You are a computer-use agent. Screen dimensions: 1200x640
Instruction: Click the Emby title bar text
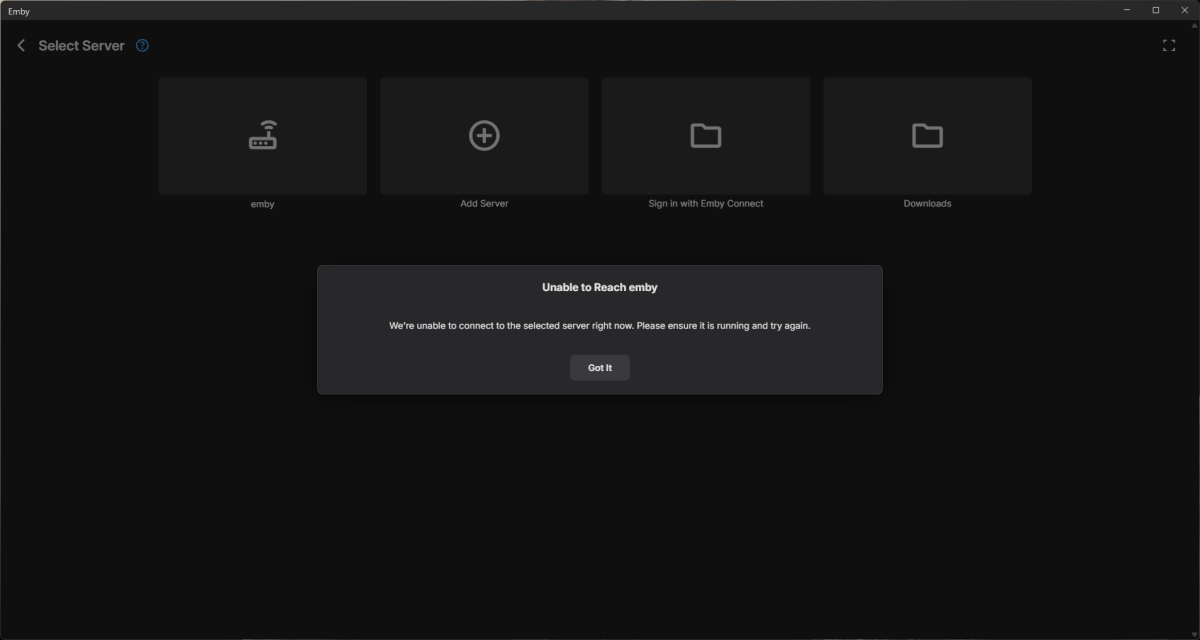tap(19, 11)
